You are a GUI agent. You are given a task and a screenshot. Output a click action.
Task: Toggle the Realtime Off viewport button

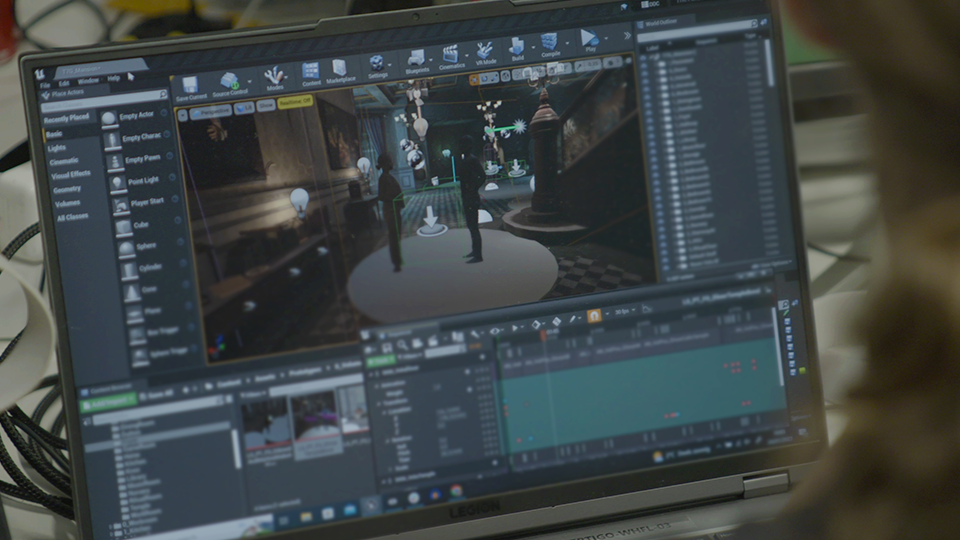click(295, 102)
